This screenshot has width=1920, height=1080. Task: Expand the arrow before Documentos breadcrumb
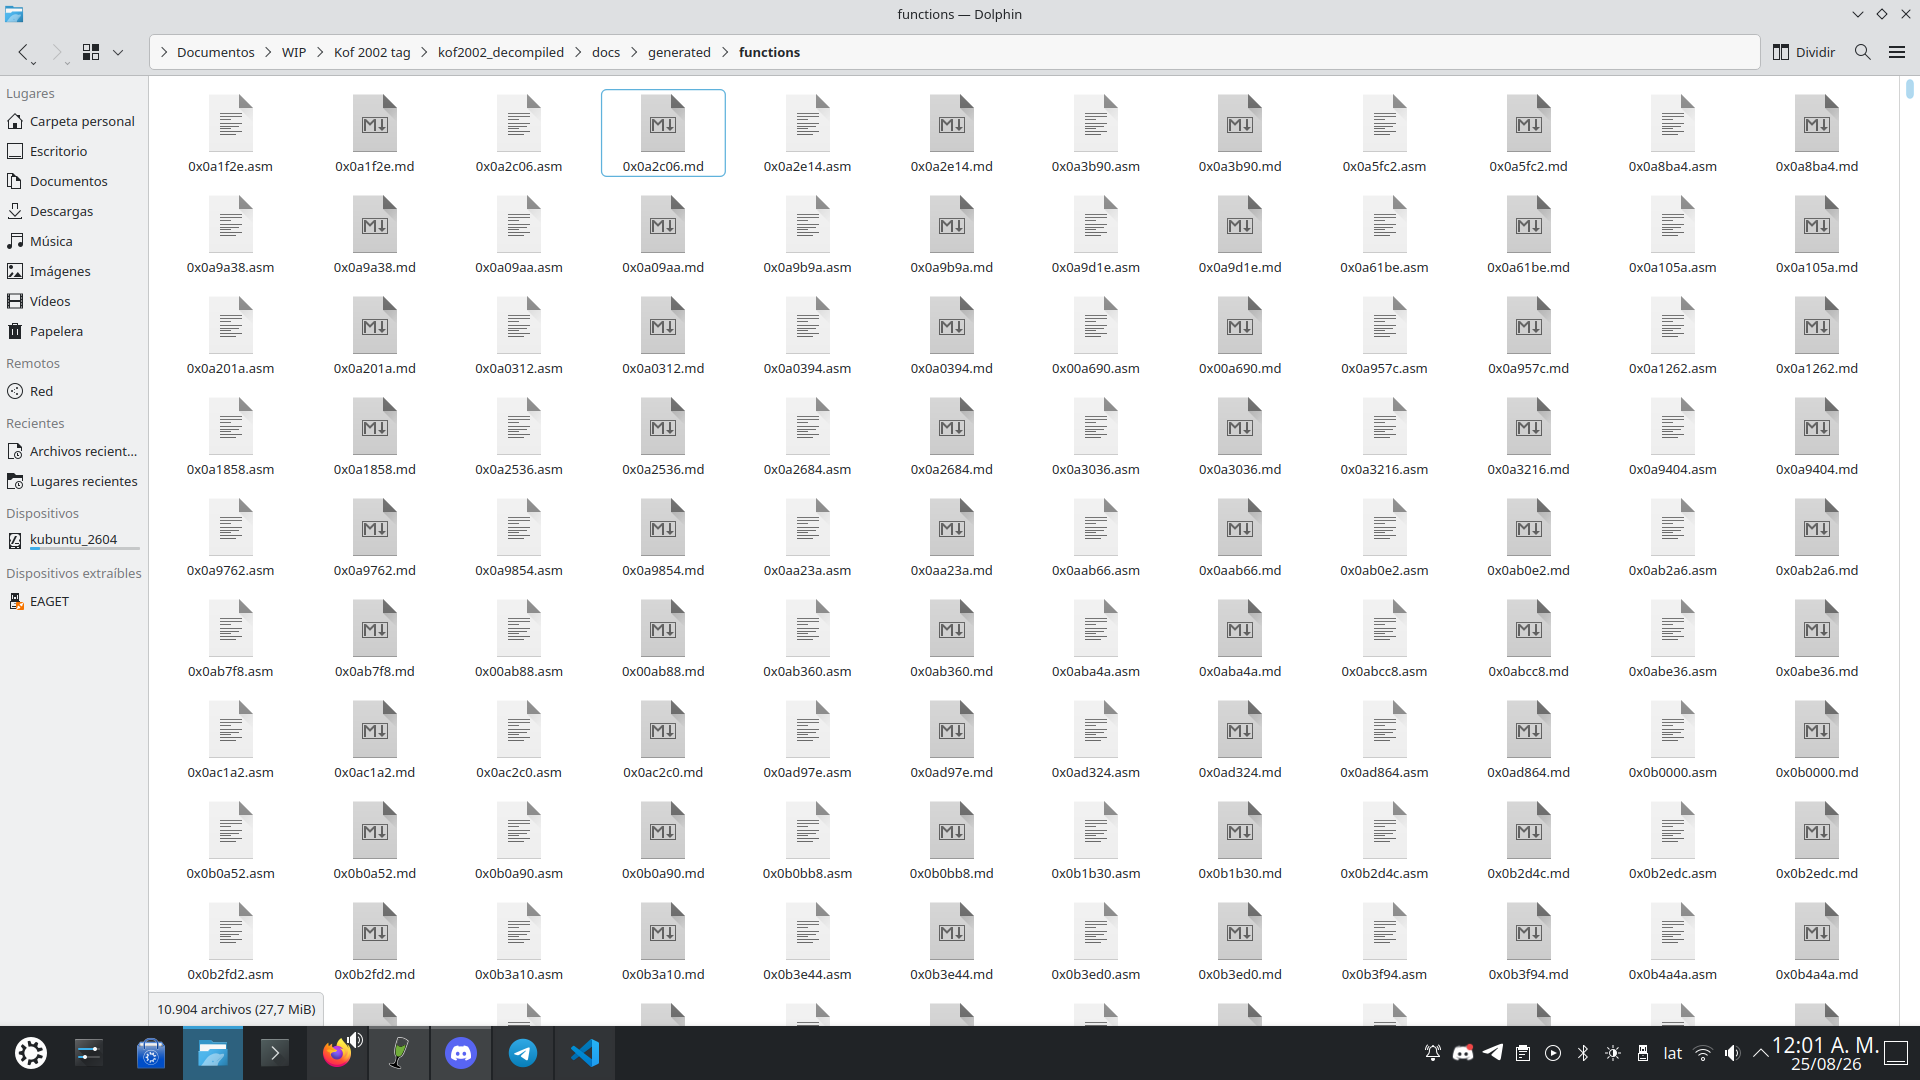(x=164, y=52)
